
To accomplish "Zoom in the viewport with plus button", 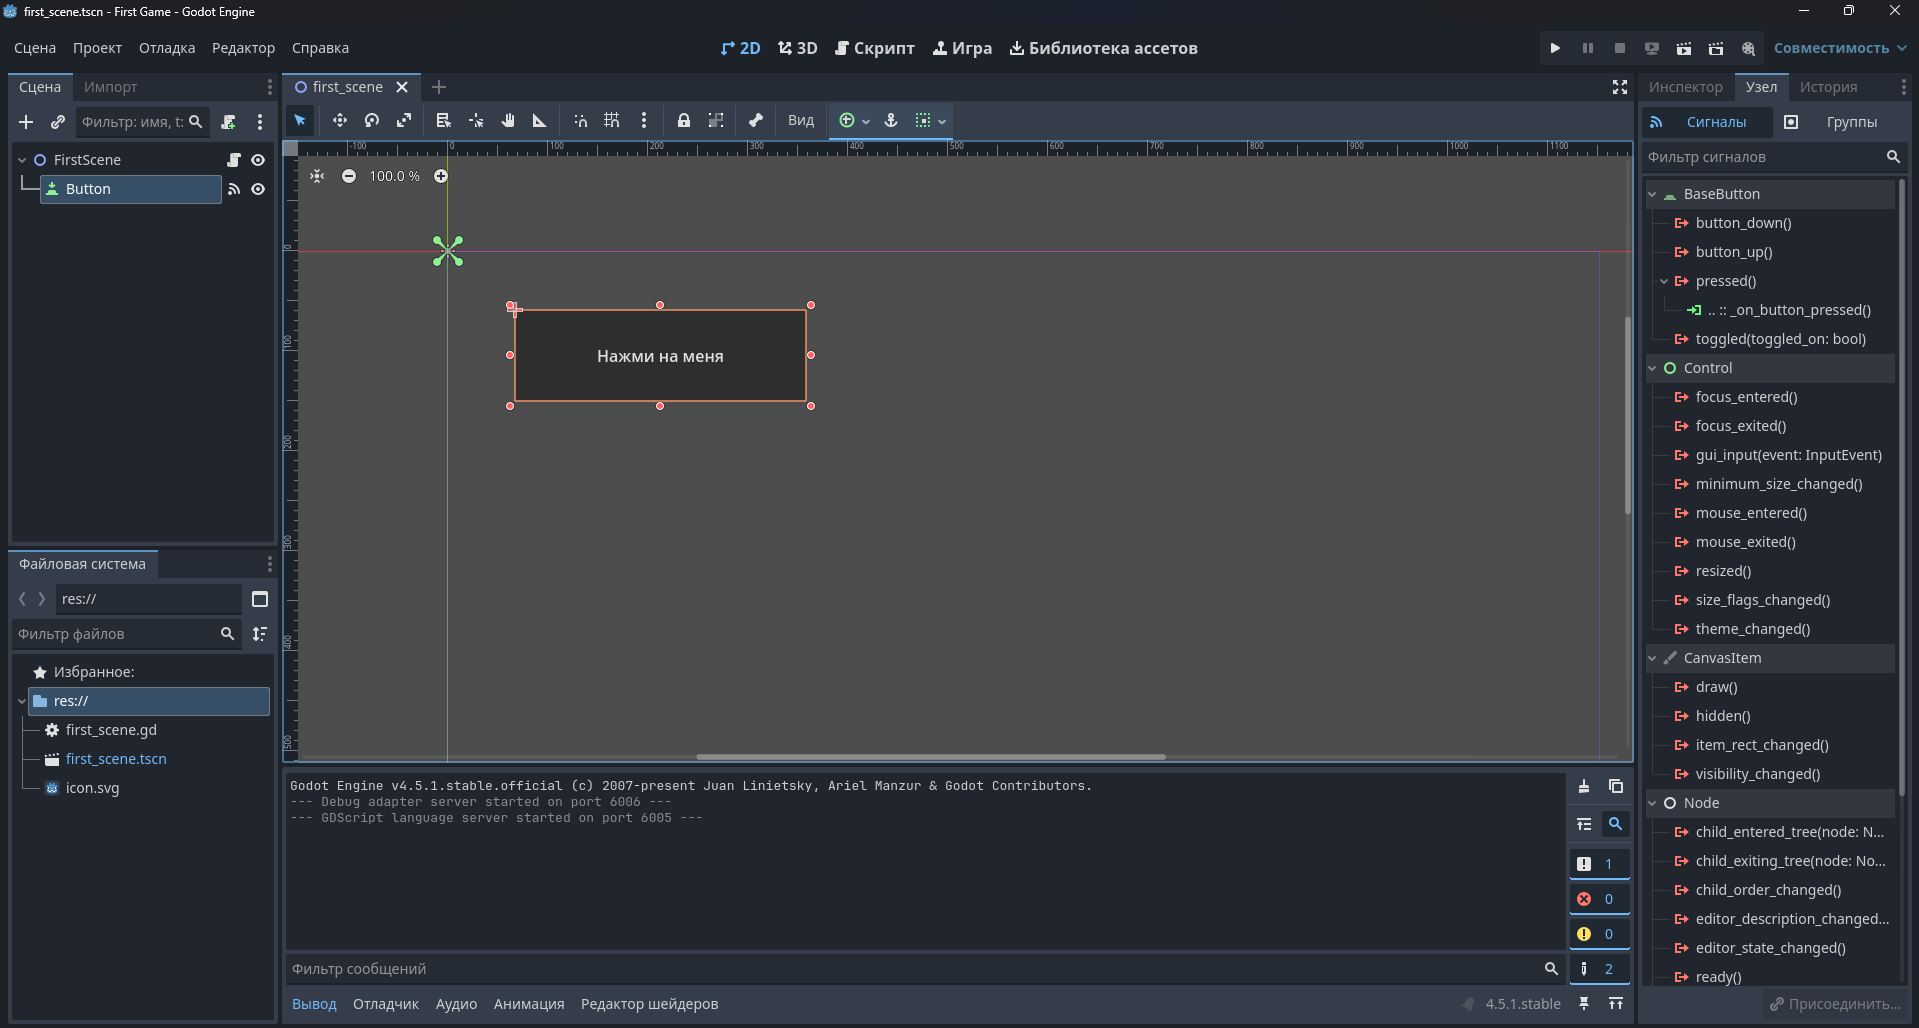I will click(x=441, y=176).
